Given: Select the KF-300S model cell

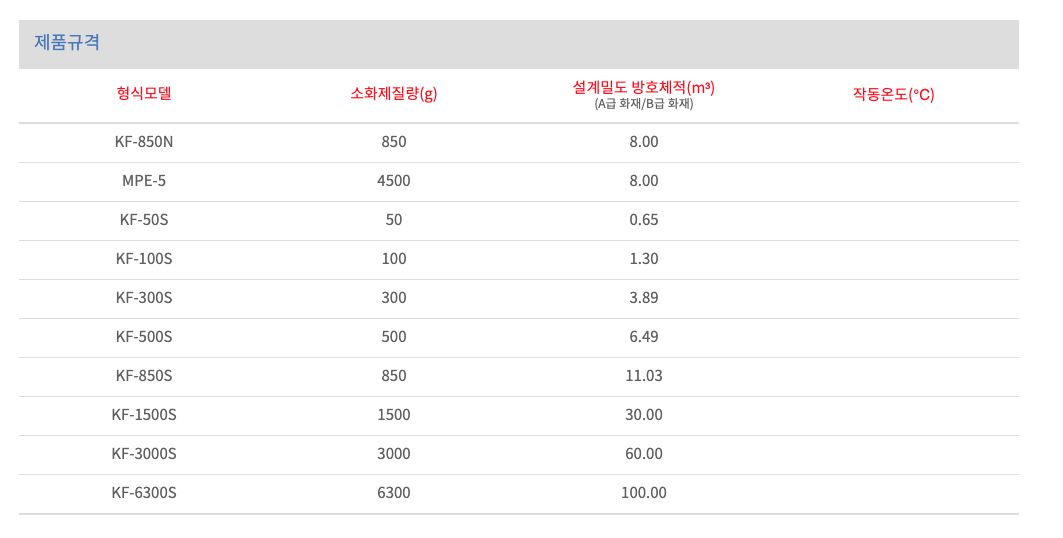Looking at the screenshot, I should coord(144,298).
